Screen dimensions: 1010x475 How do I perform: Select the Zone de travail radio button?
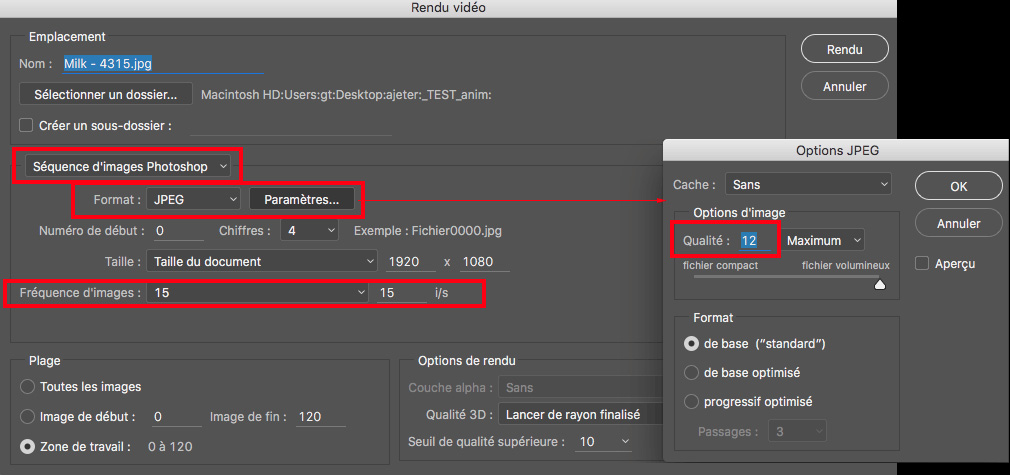pyautogui.click(x=27, y=446)
